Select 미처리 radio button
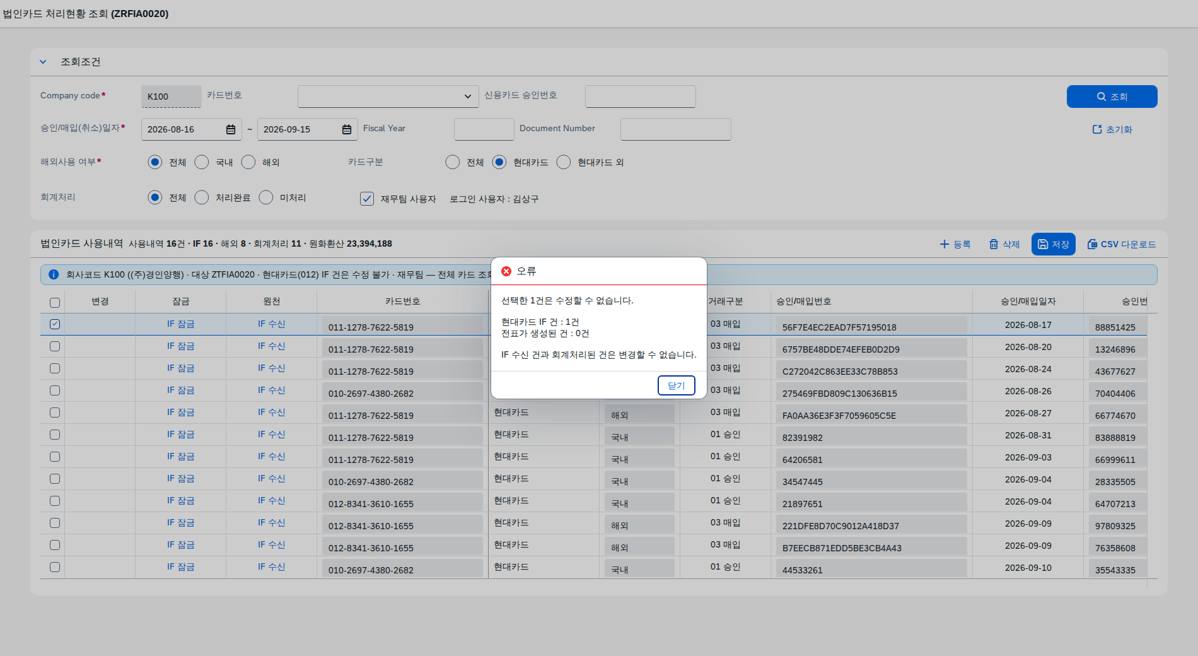This screenshot has width=1198, height=656. click(266, 197)
